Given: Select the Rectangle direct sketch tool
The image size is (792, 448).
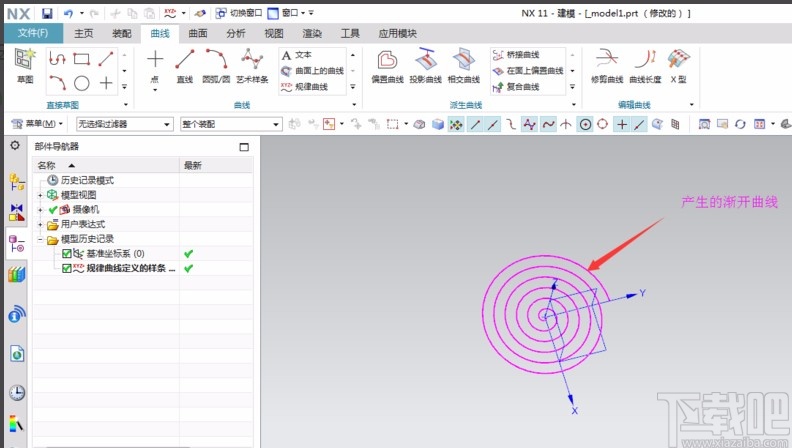Looking at the screenshot, I should point(81,59).
